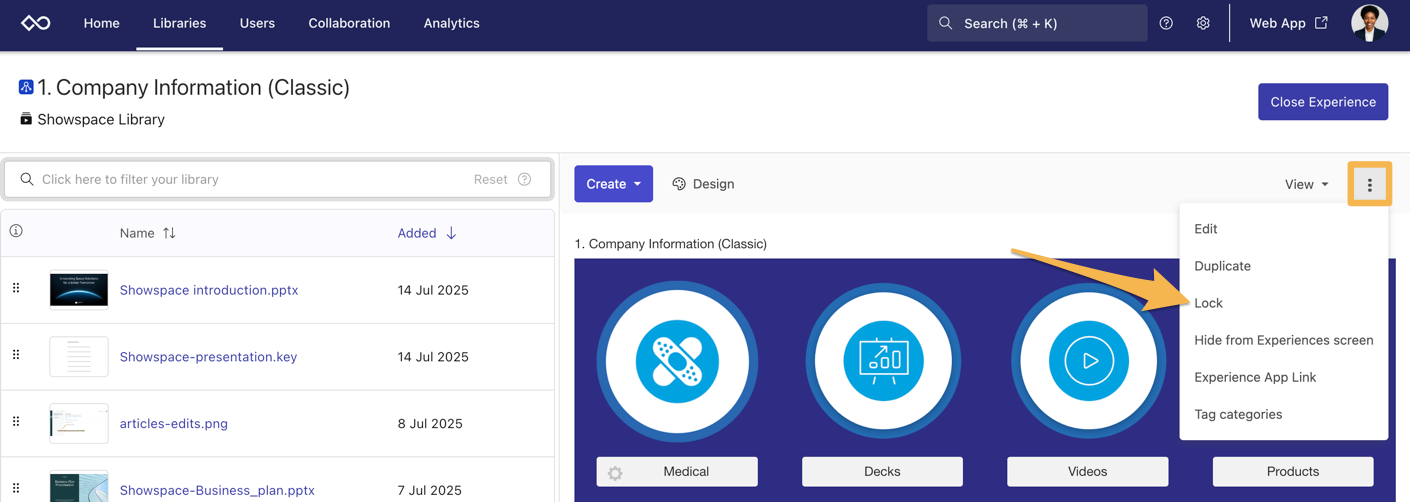
Task: Click the Close Experience button
Action: (x=1322, y=102)
